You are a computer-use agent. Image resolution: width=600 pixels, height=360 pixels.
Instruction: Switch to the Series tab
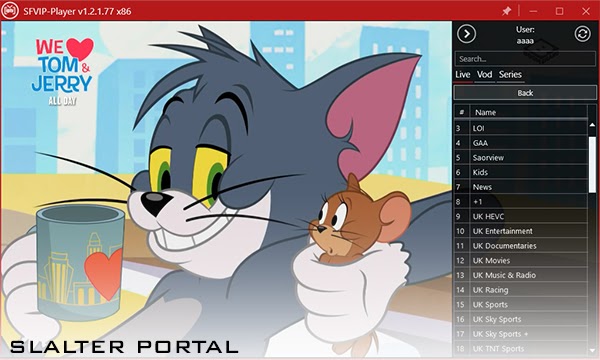(510, 75)
